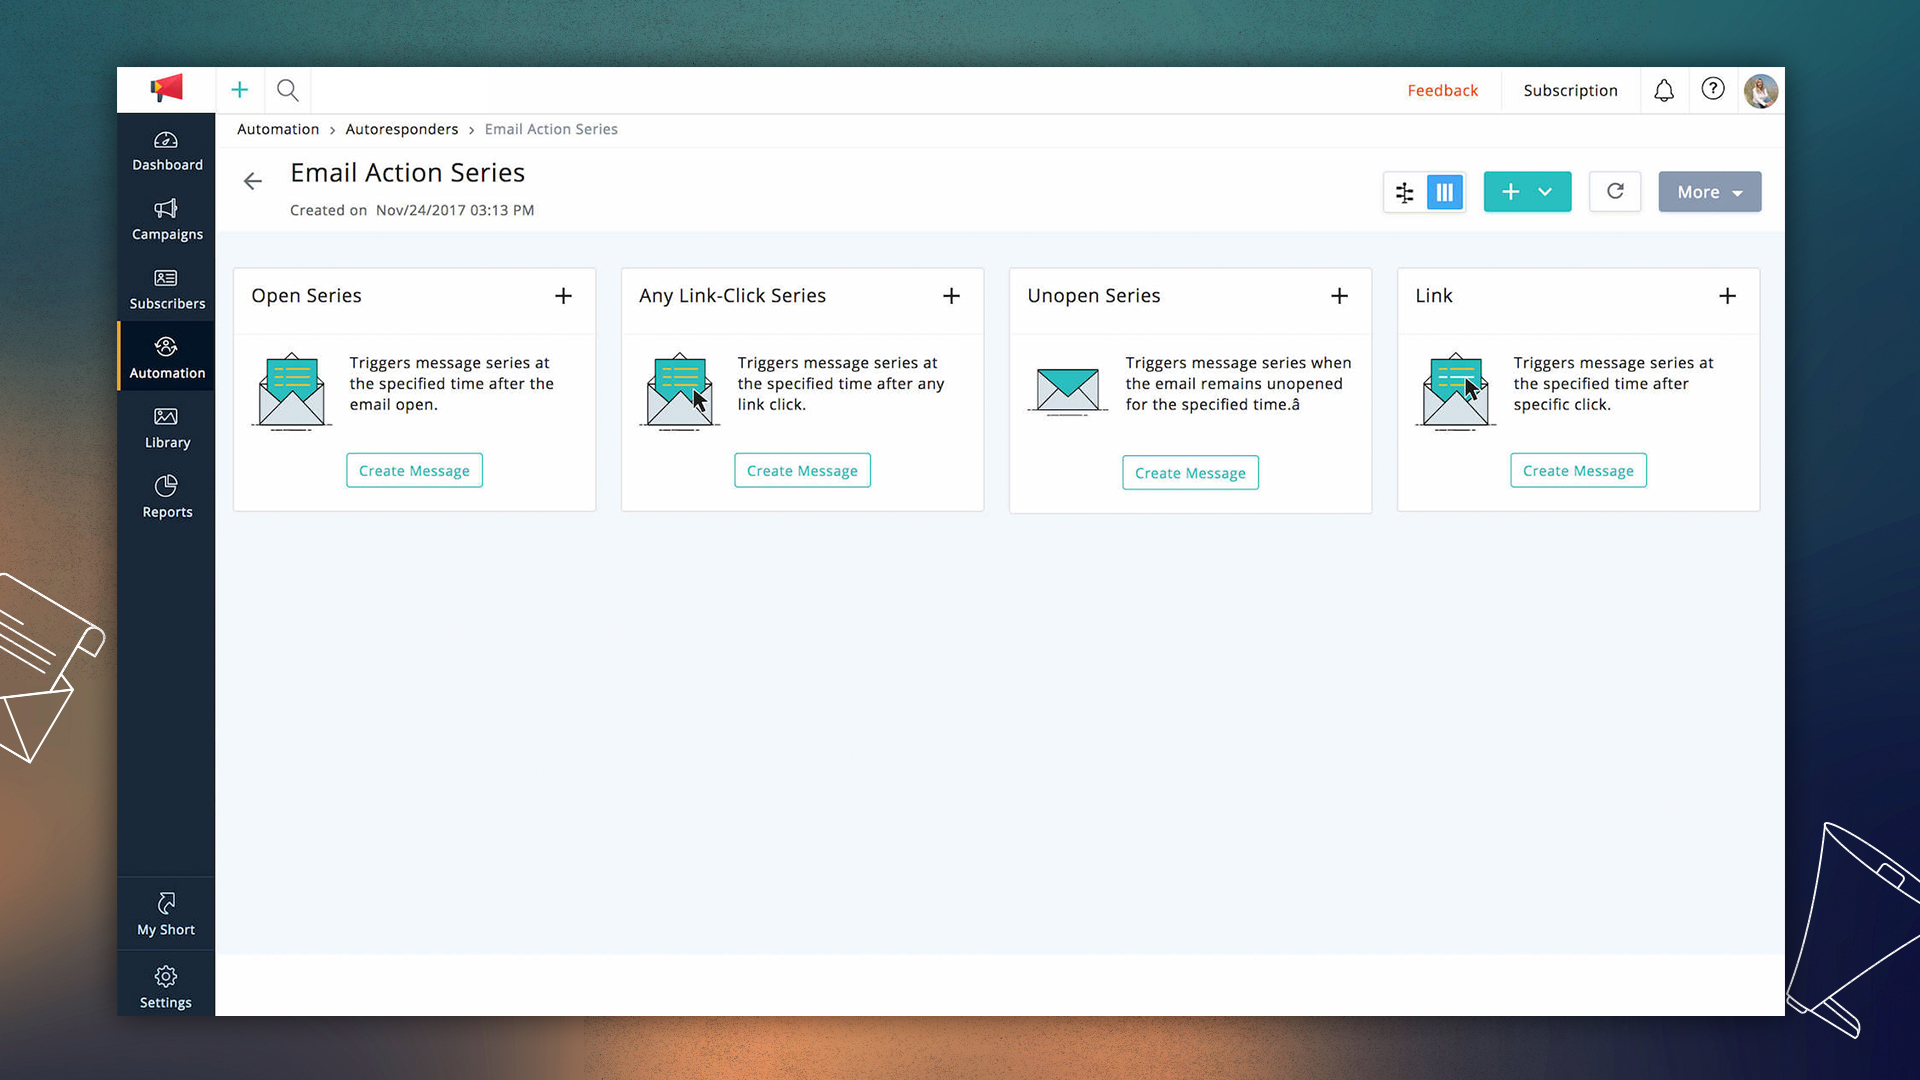Click the back arrow near Email Action Series
The width and height of the screenshot is (1920, 1080).
(252, 181)
